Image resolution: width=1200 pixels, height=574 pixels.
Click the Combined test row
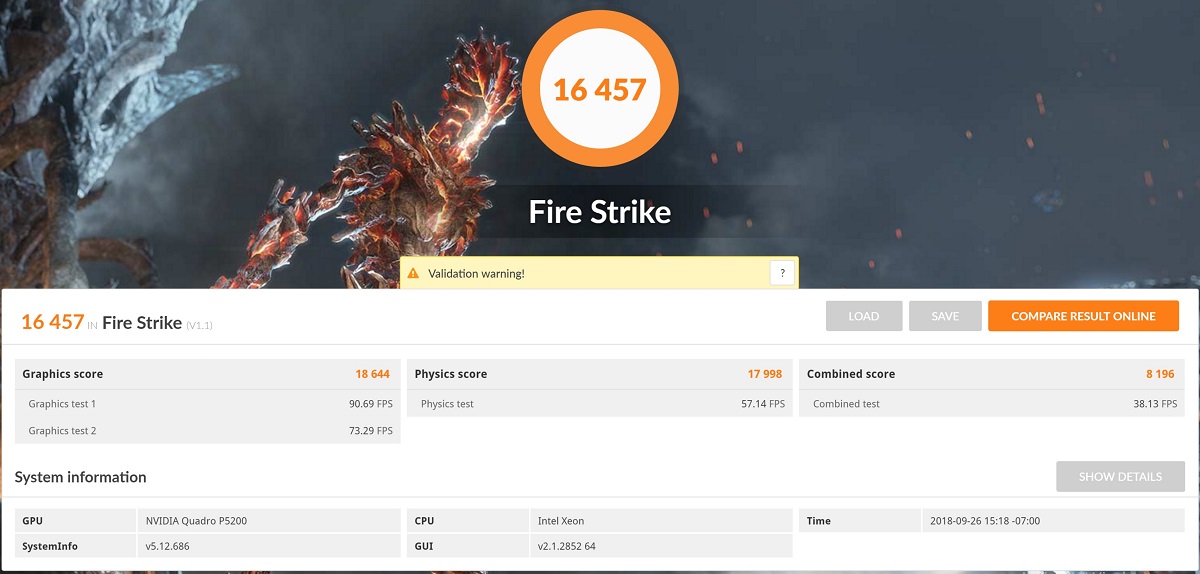click(x=991, y=404)
